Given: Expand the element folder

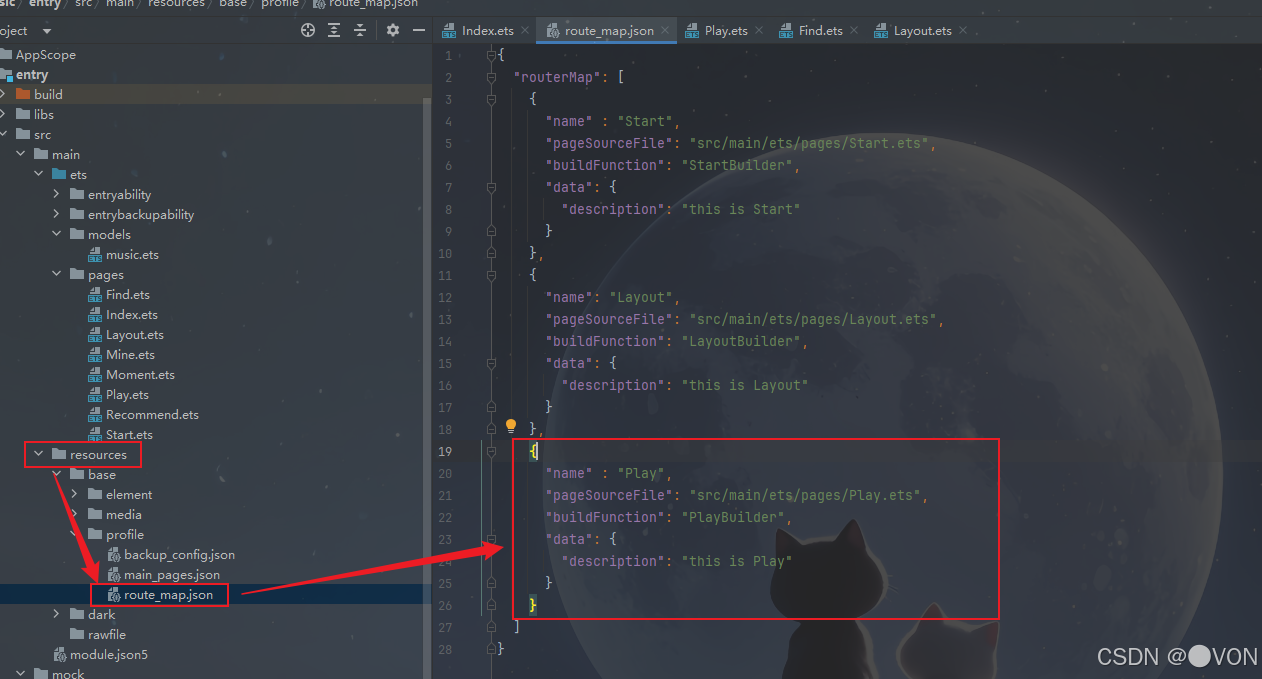Looking at the screenshot, I should pos(75,494).
